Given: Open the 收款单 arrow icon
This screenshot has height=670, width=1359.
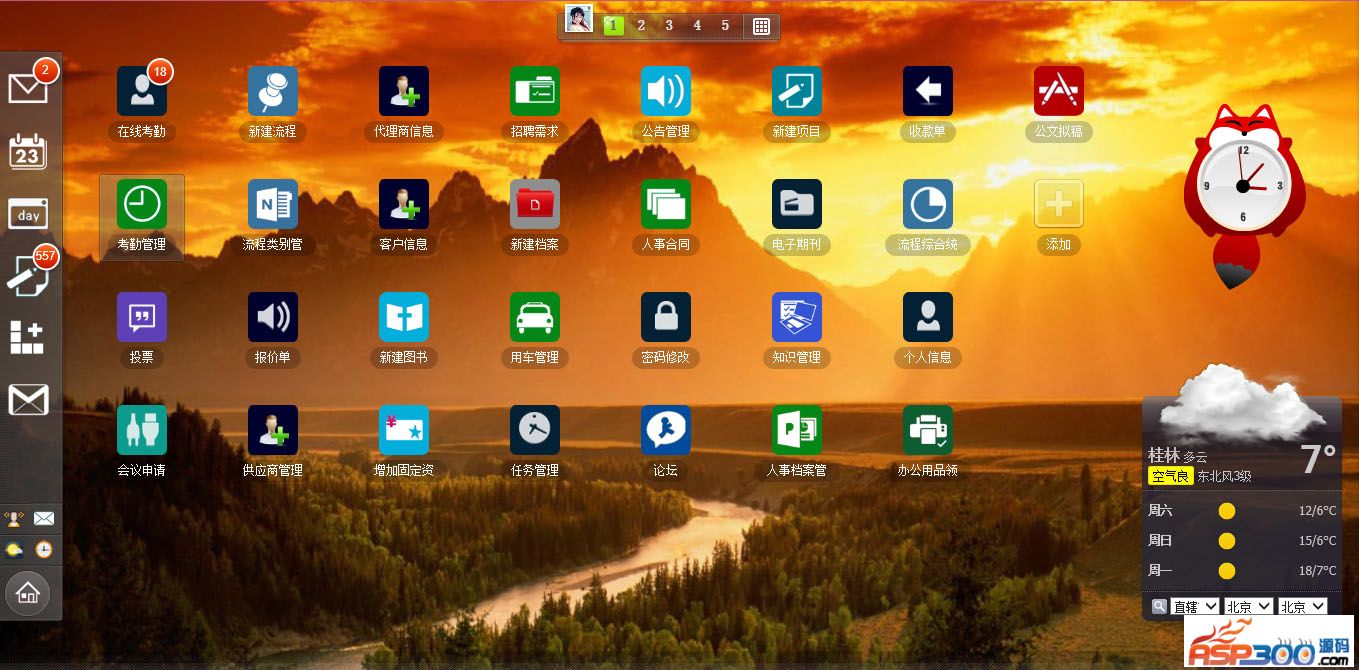Looking at the screenshot, I should click(x=928, y=91).
